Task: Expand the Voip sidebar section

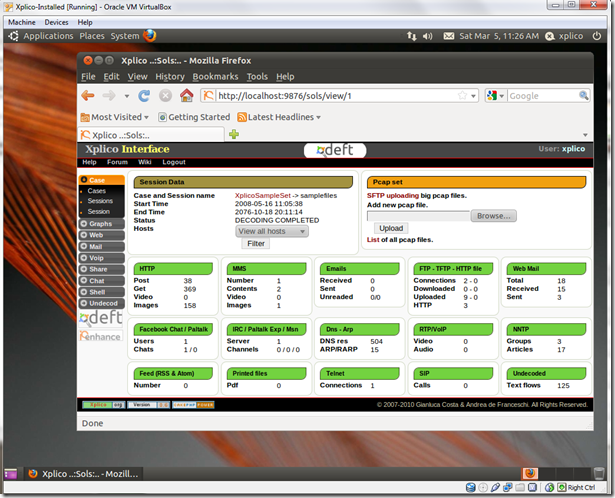Action: [102, 258]
